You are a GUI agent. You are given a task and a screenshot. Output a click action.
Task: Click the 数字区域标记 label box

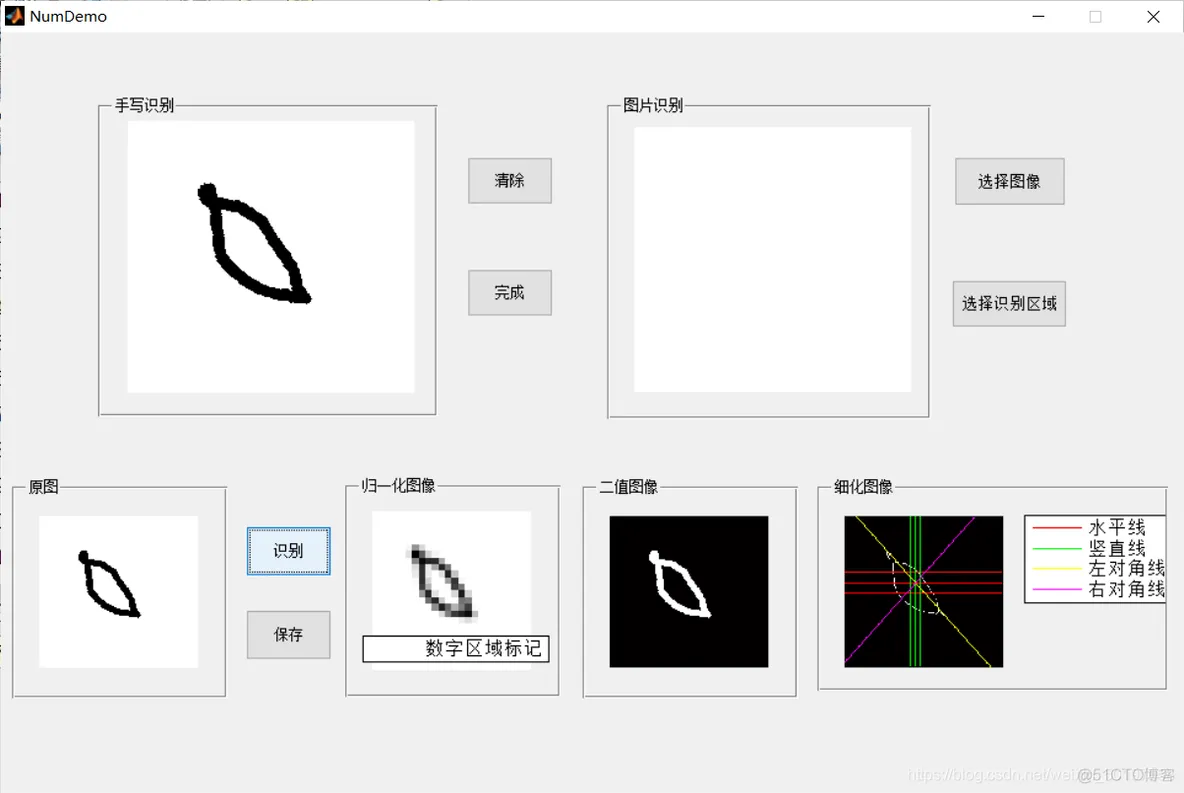(x=456, y=649)
